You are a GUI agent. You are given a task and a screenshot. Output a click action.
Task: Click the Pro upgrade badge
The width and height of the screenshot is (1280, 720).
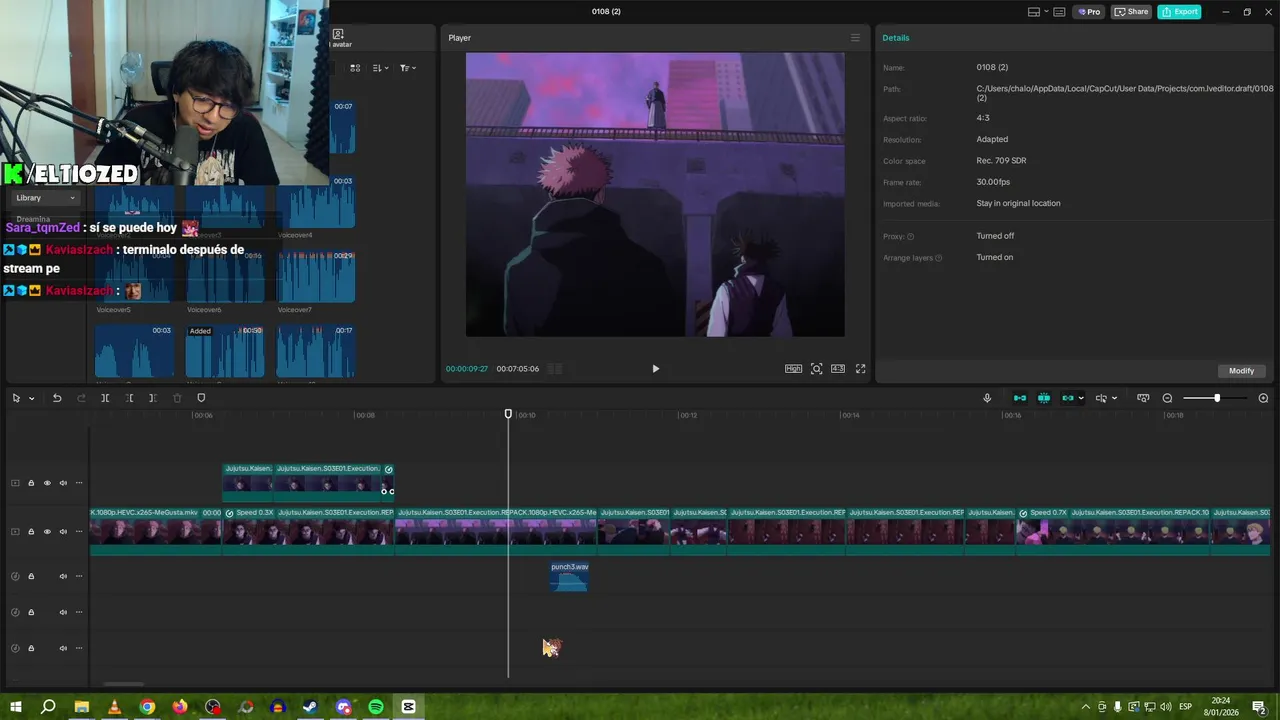(1088, 12)
